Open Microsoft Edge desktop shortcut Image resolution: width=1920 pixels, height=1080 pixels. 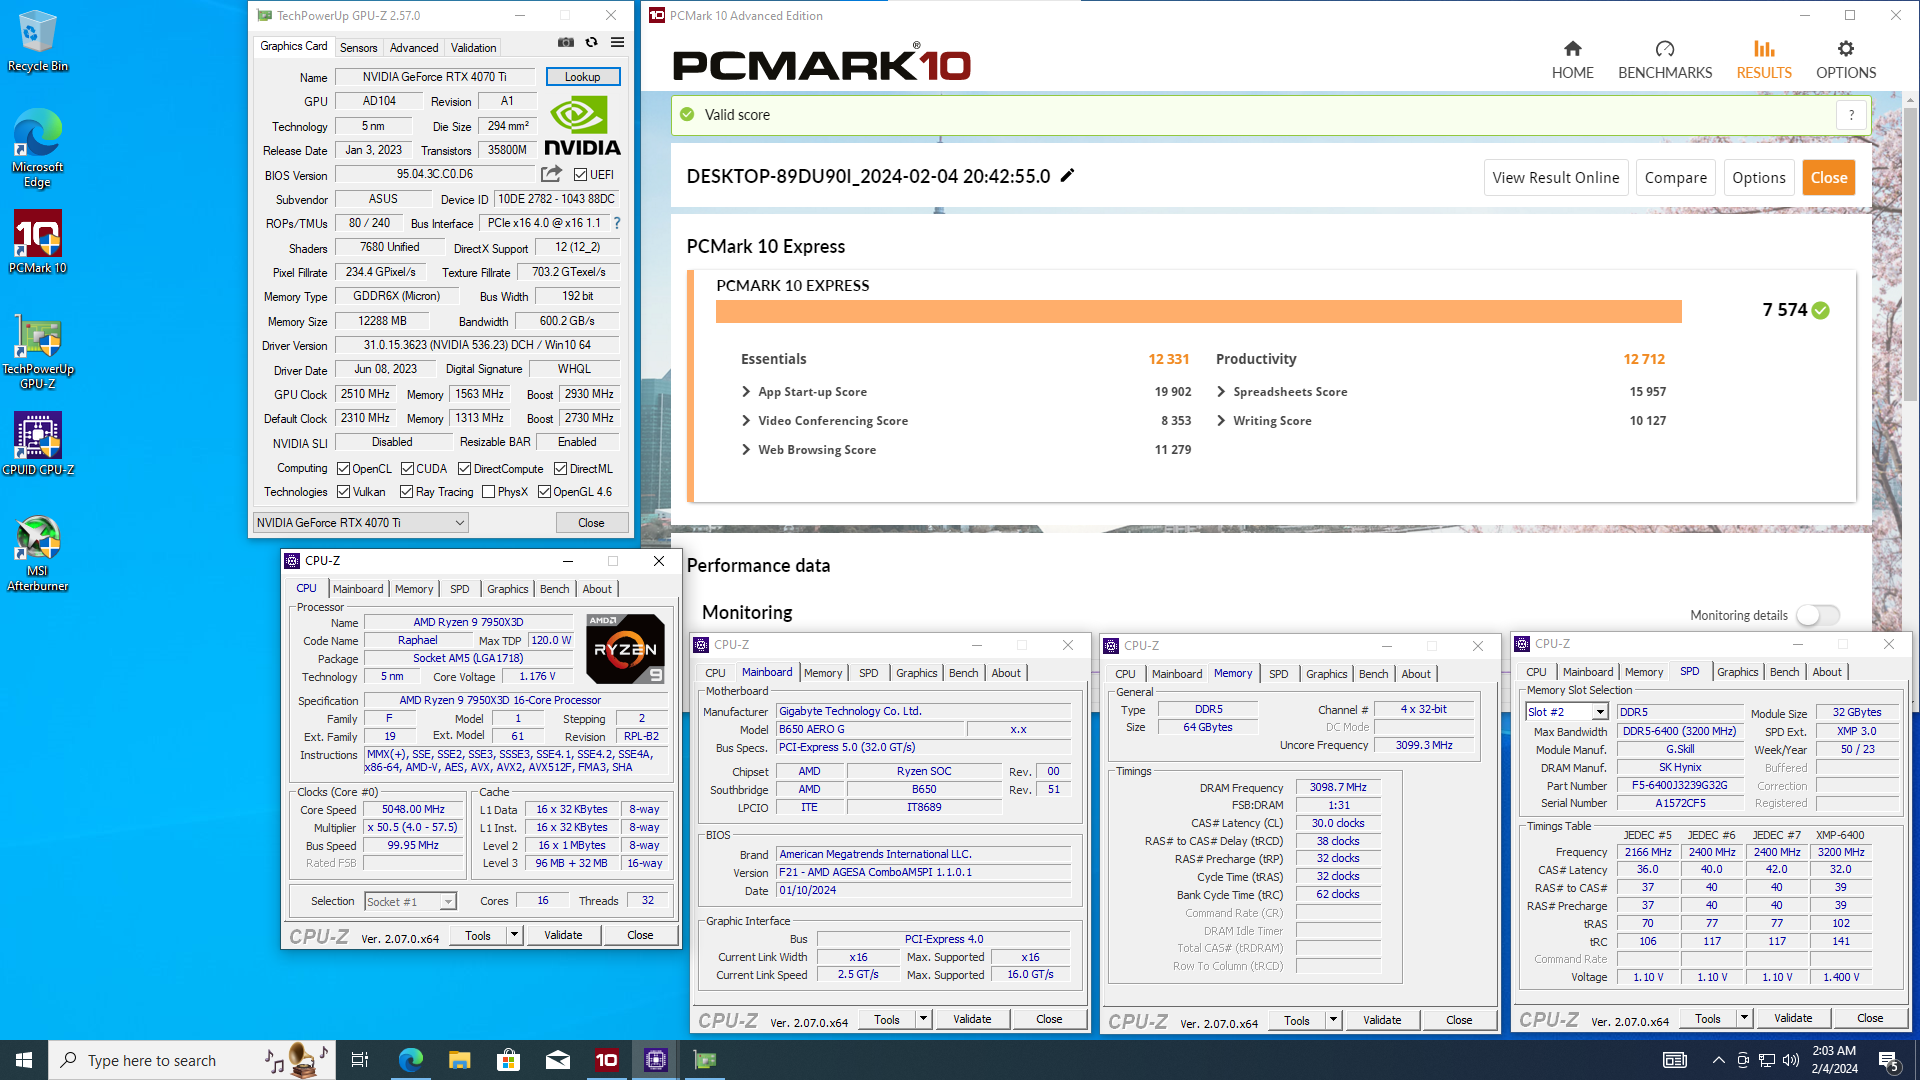click(x=38, y=148)
